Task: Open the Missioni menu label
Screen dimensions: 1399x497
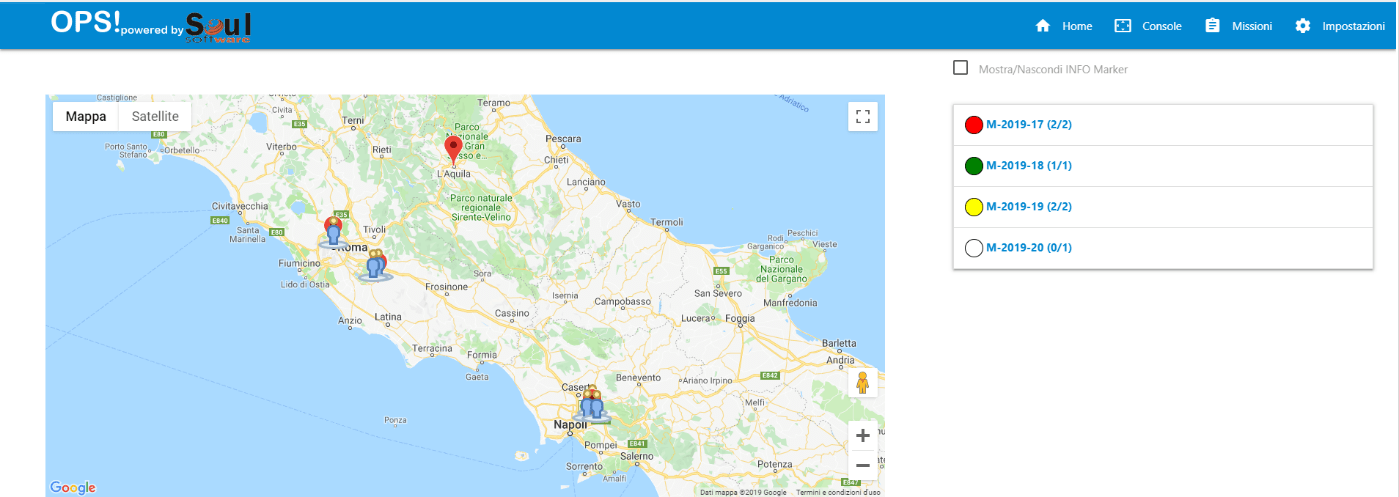Action: 1252,26
